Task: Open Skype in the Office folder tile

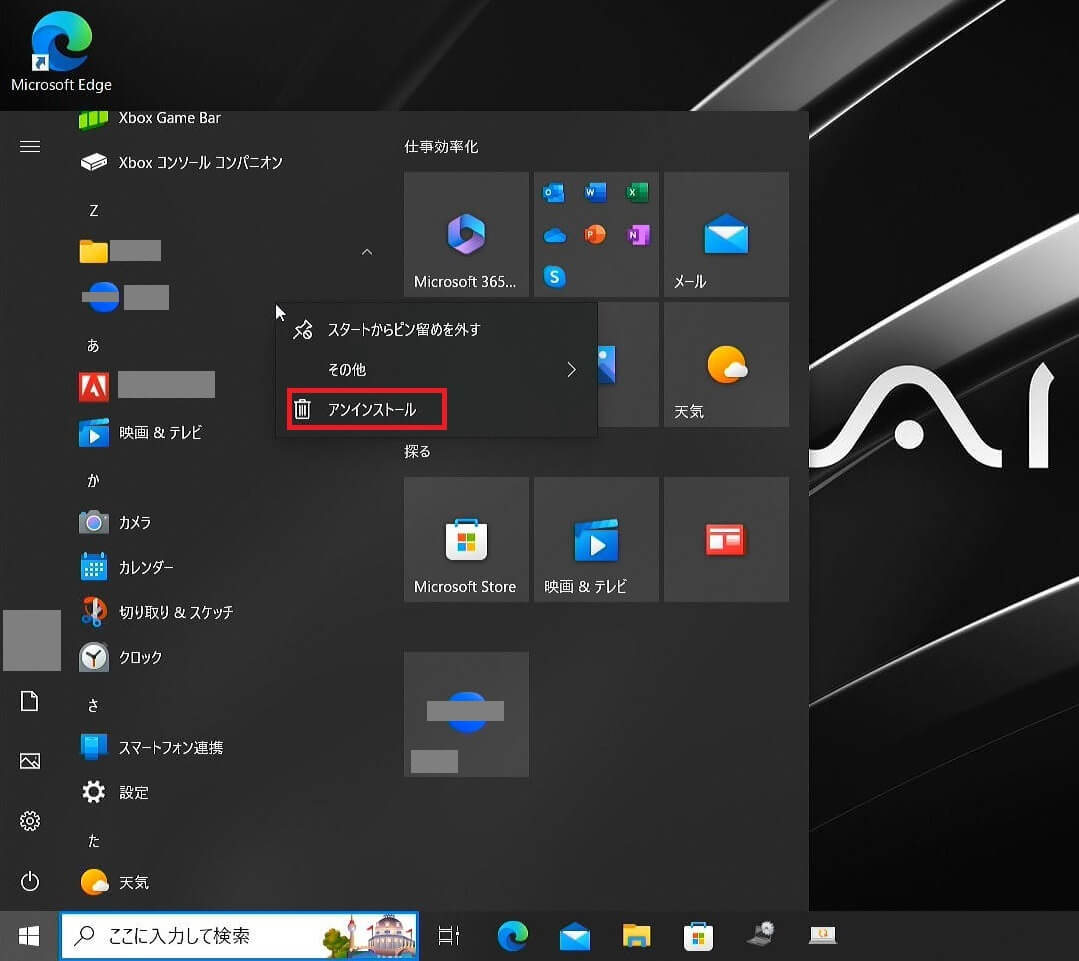Action: pyautogui.click(x=554, y=277)
